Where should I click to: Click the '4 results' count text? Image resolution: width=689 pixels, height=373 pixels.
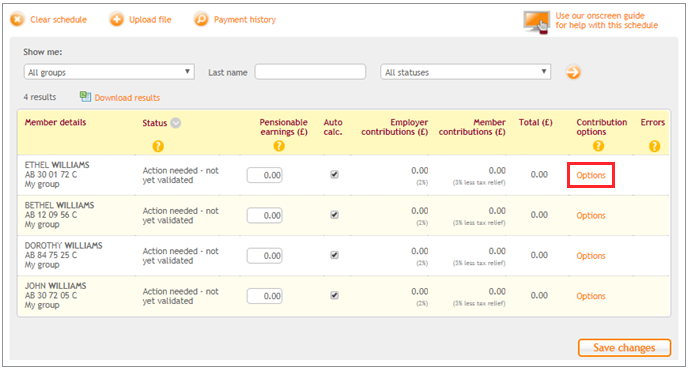(x=40, y=97)
